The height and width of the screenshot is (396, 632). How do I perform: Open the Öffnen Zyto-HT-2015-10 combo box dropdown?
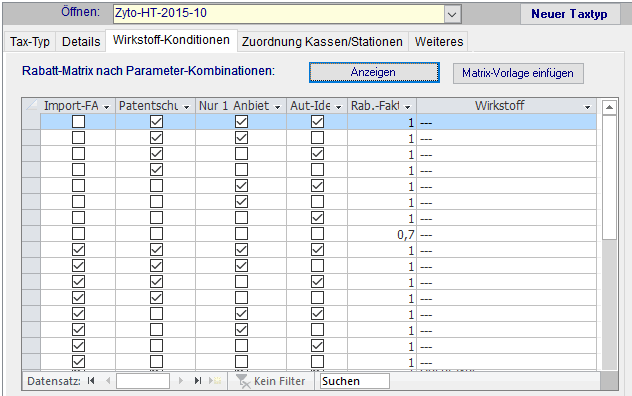coord(452,15)
